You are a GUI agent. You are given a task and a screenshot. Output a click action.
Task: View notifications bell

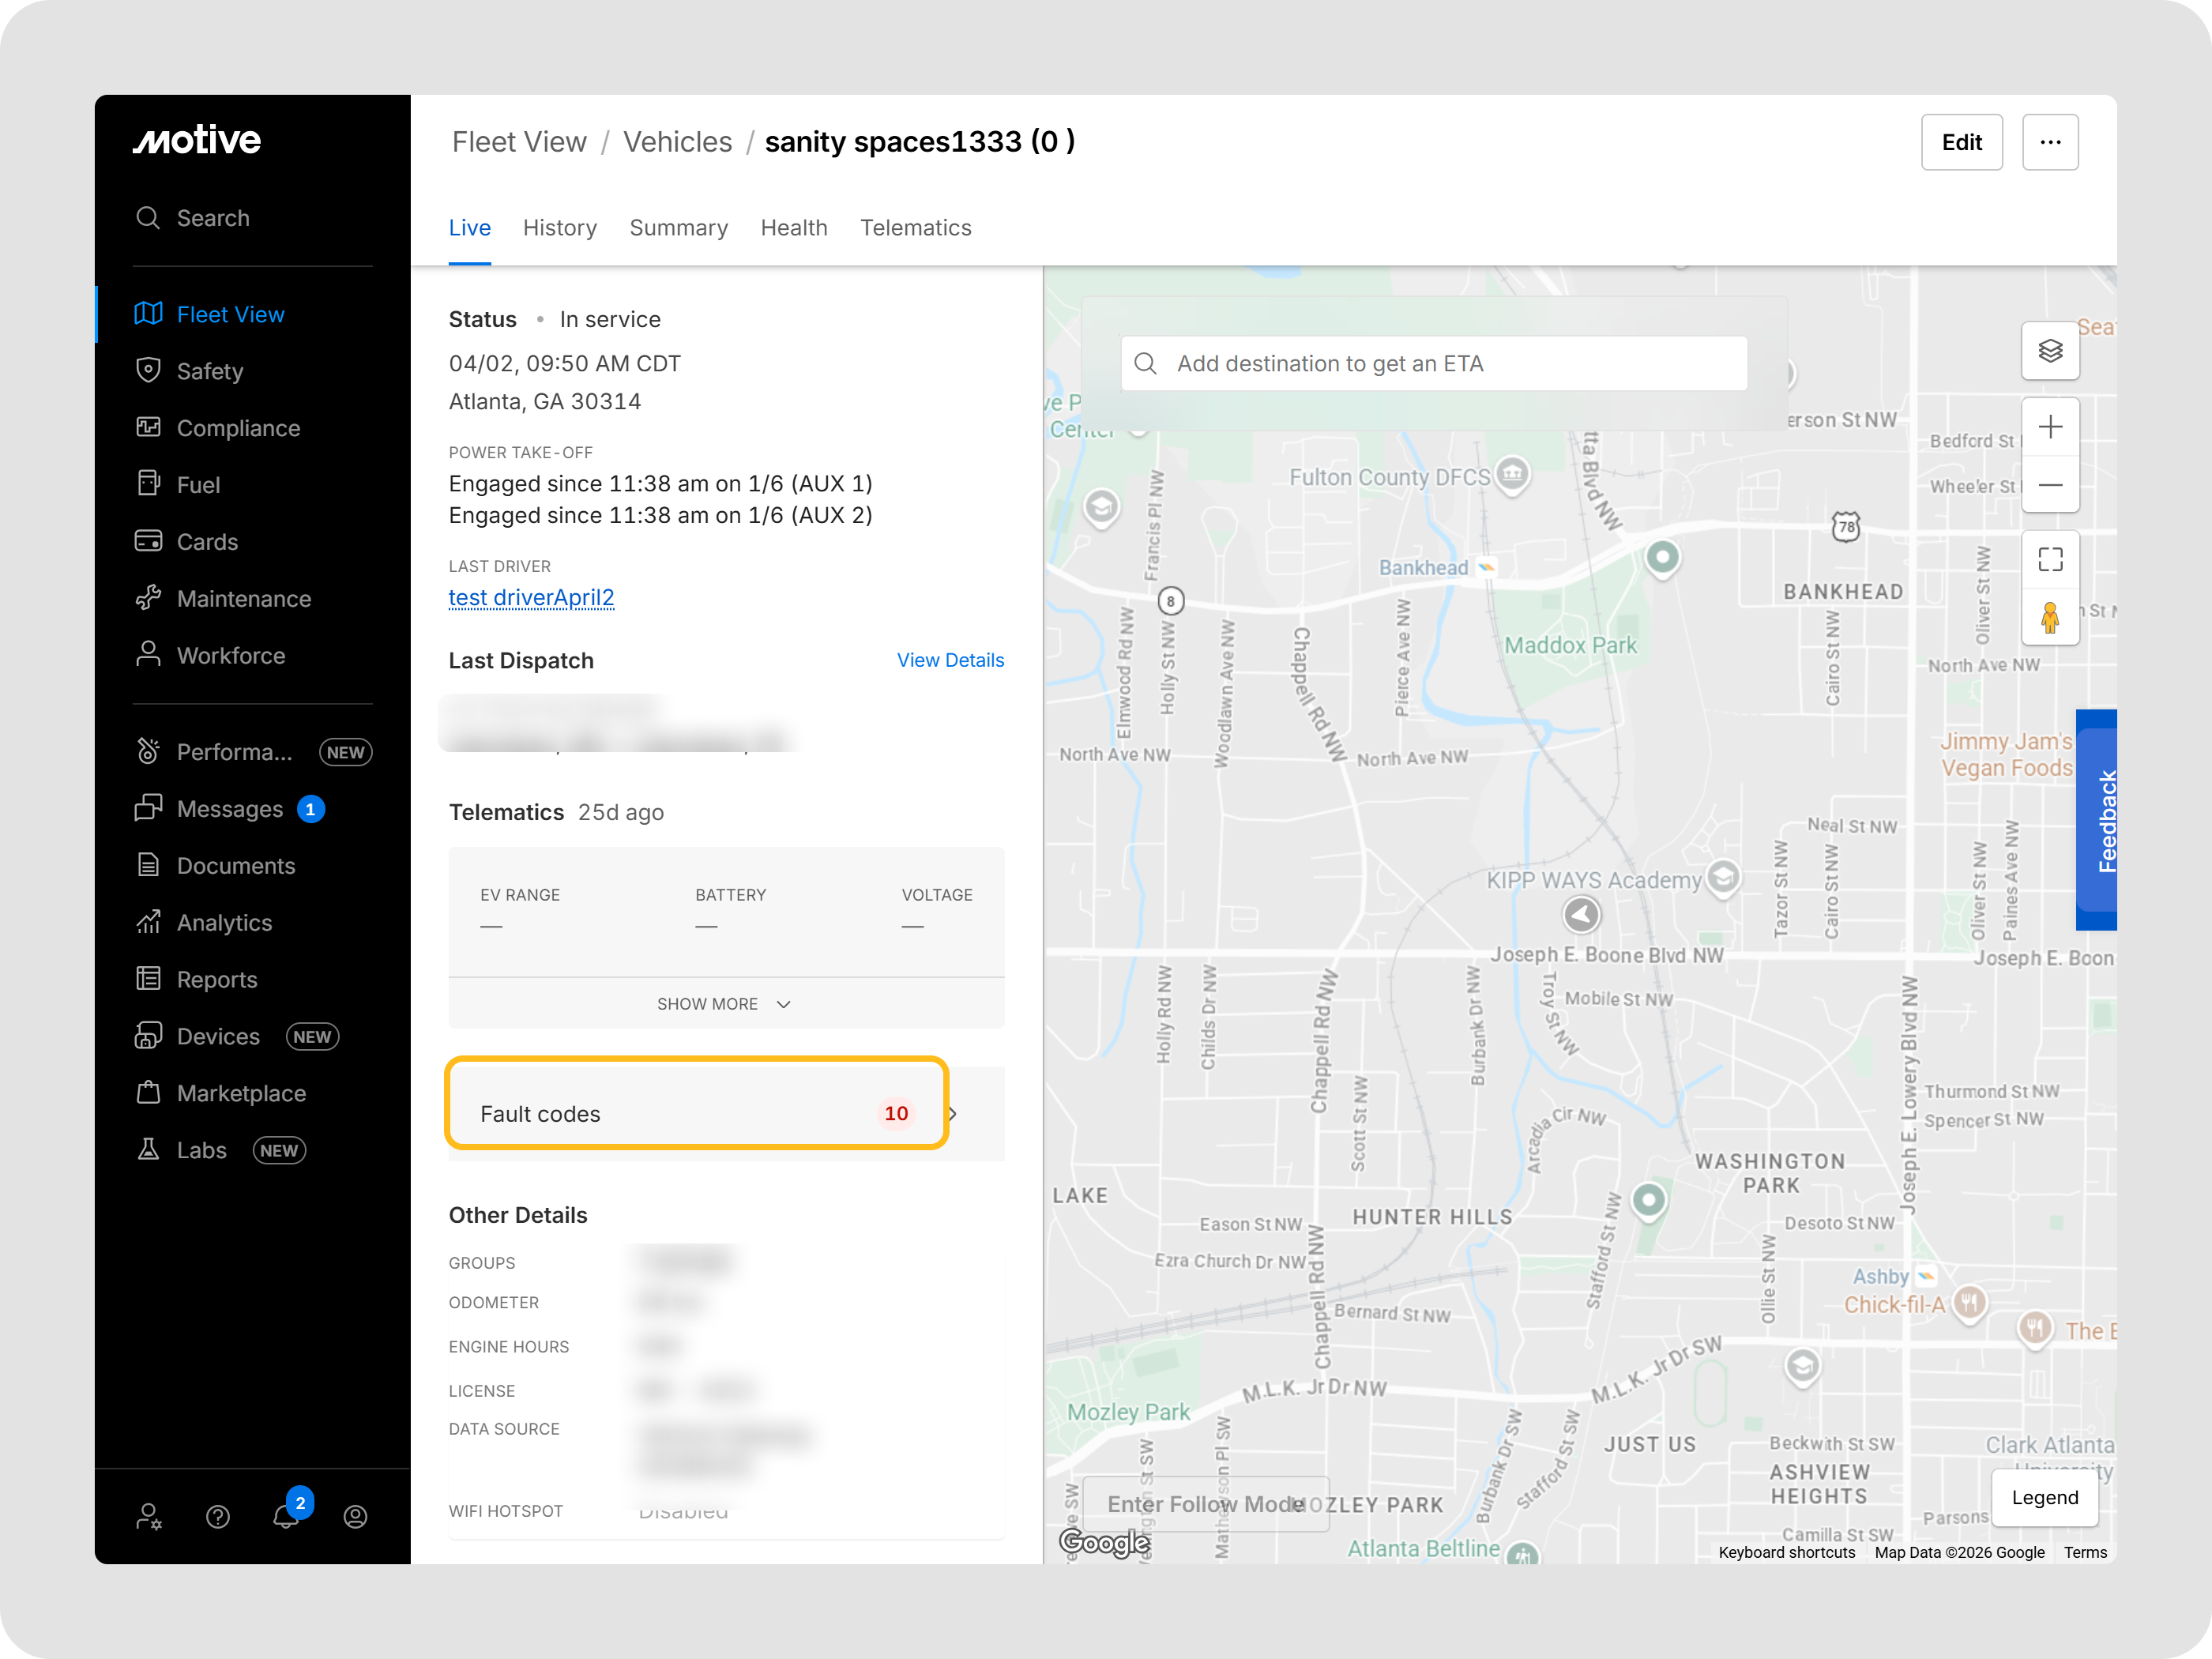[x=287, y=1515]
